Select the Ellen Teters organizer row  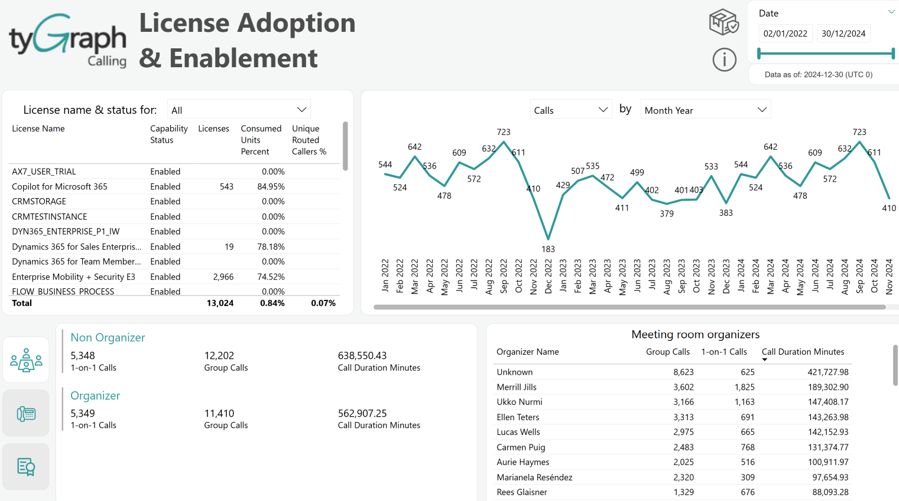click(x=673, y=417)
